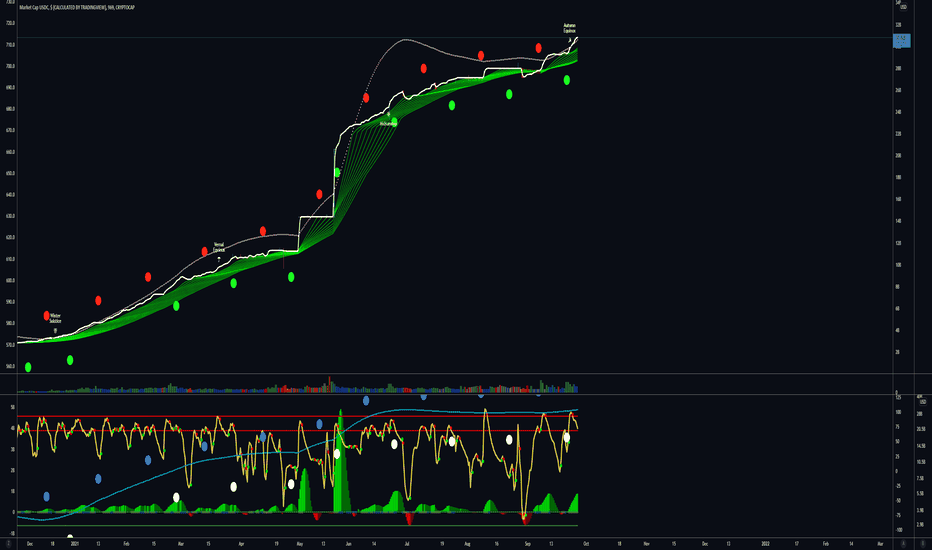The height and width of the screenshot is (550, 932).
Task: Select the Vernal Equinox annotation label
Action: (219, 247)
